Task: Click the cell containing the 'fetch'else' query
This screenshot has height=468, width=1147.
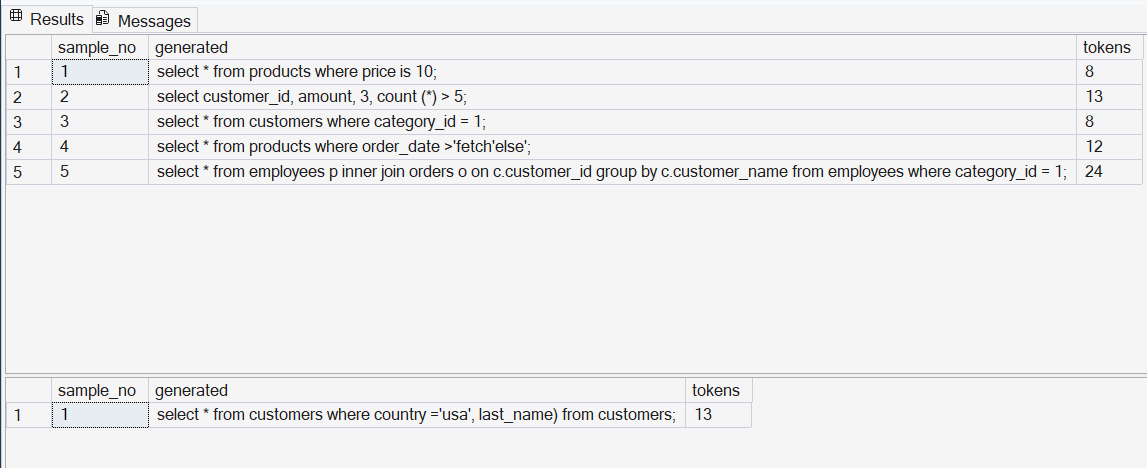Action: (612, 147)
